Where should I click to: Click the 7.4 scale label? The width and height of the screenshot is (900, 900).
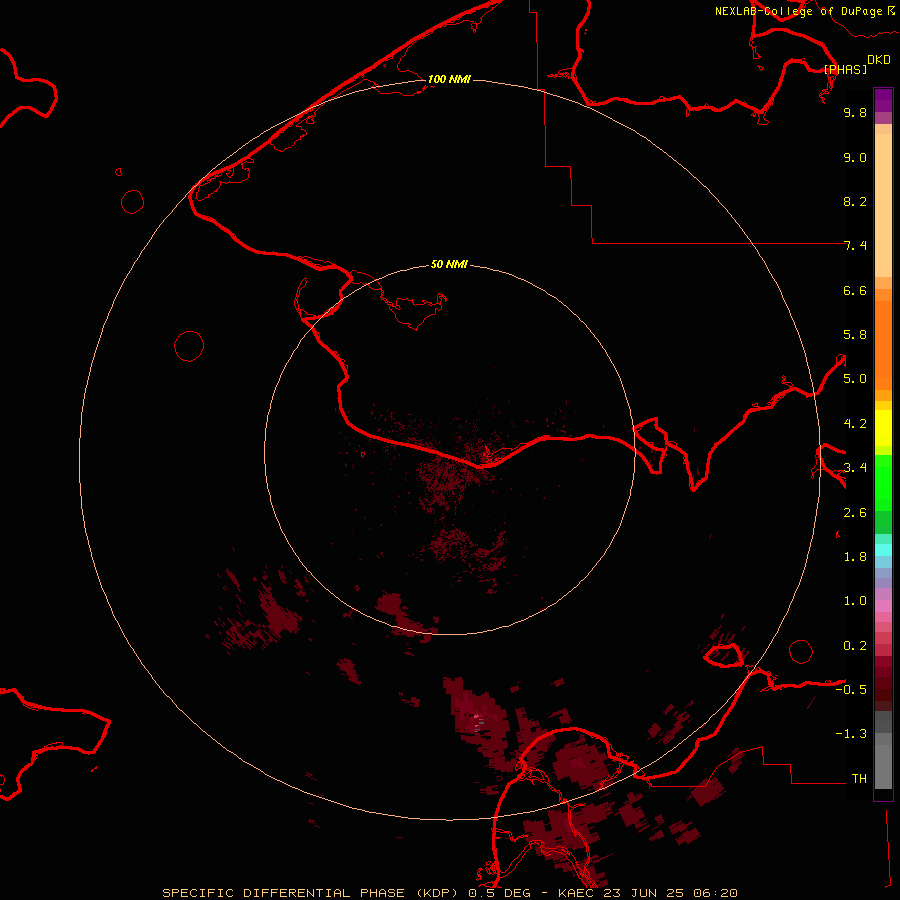pyautogui.click(x=855, y=246)
